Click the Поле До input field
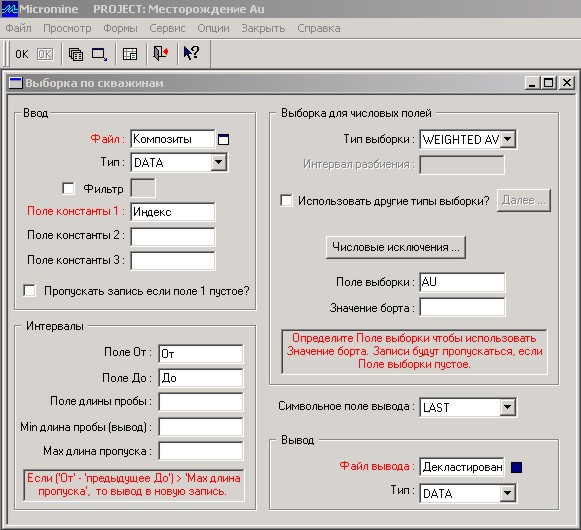 [201, 378]
